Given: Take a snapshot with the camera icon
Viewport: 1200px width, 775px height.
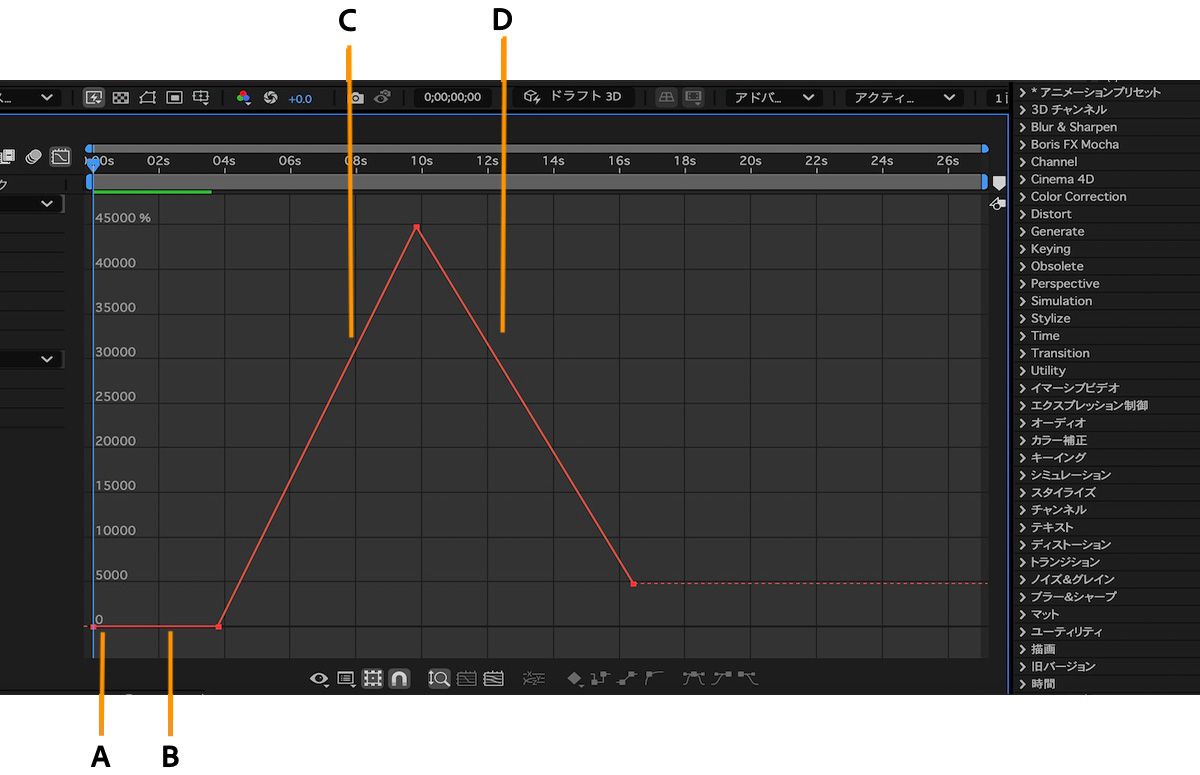Looking at the screenshot, I should [355, 98].
